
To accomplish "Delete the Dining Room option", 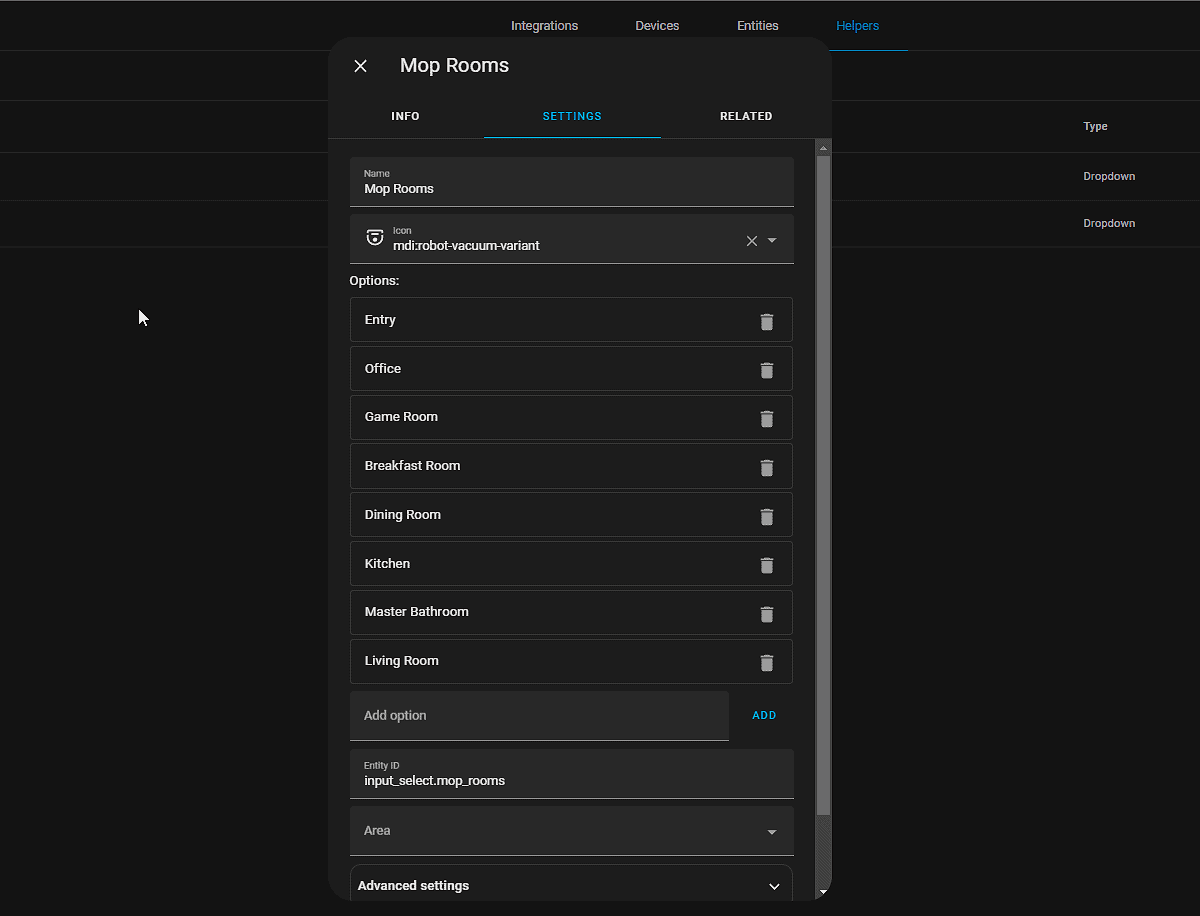I will [767, 517].
